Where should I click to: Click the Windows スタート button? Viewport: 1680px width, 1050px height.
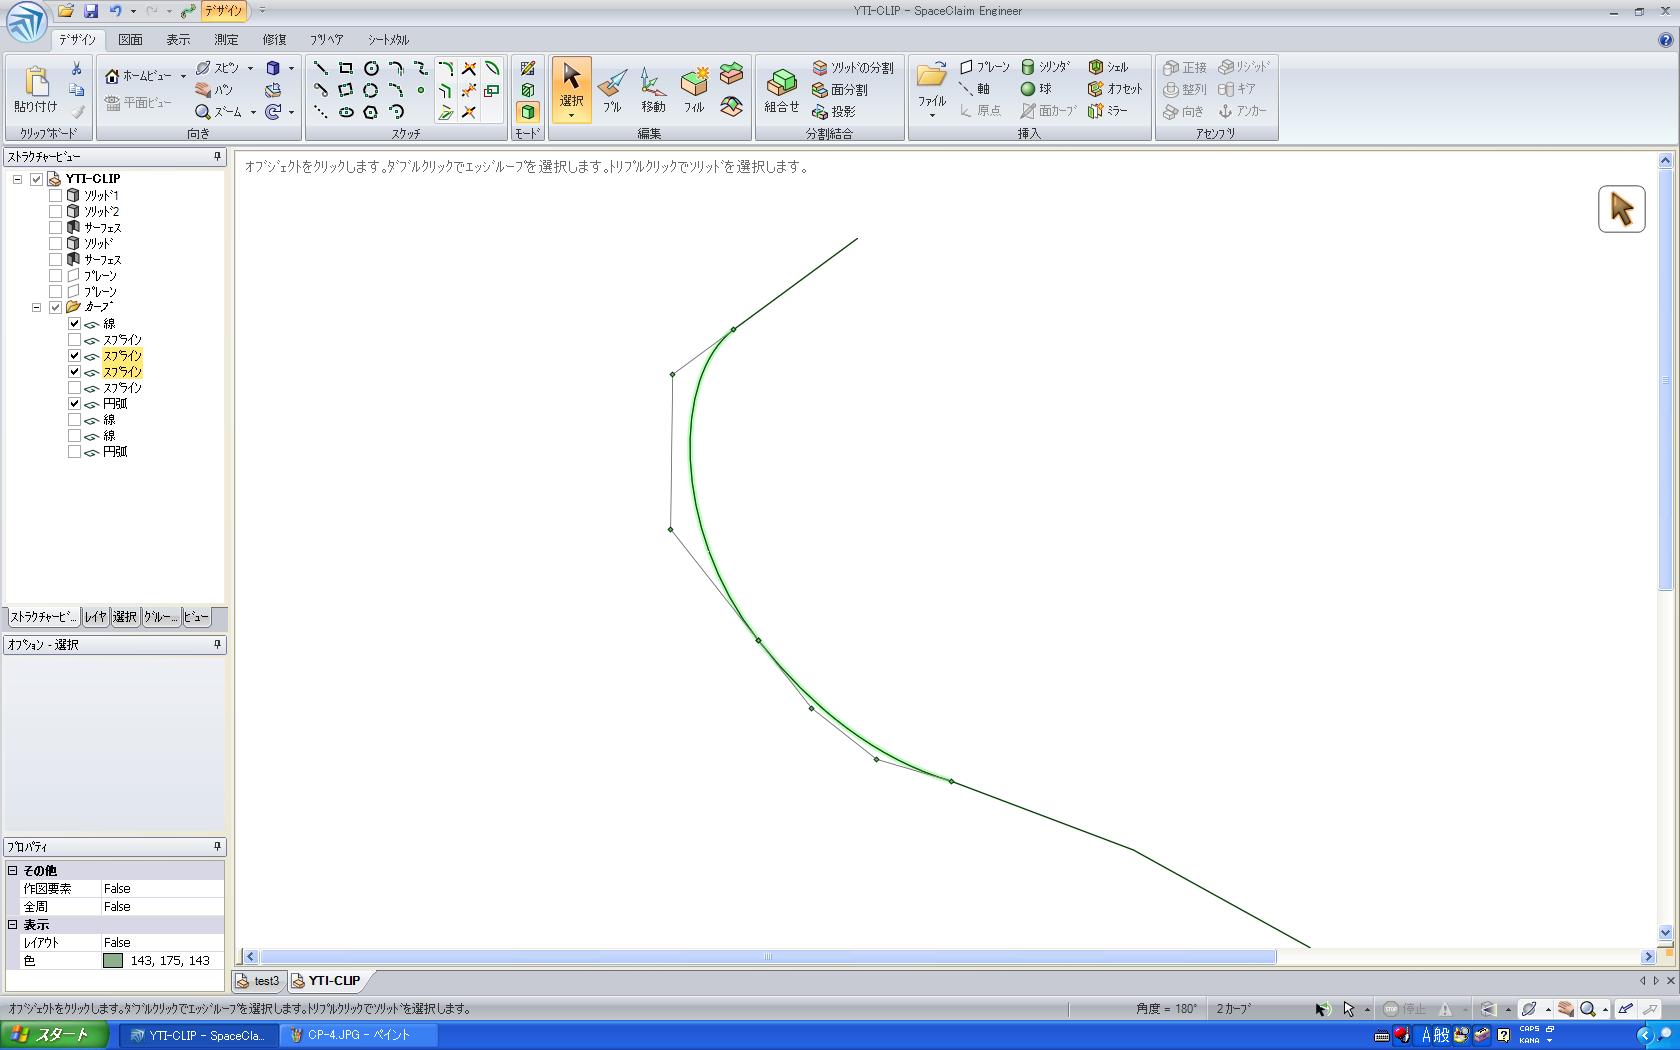[x=54, y=1035]
